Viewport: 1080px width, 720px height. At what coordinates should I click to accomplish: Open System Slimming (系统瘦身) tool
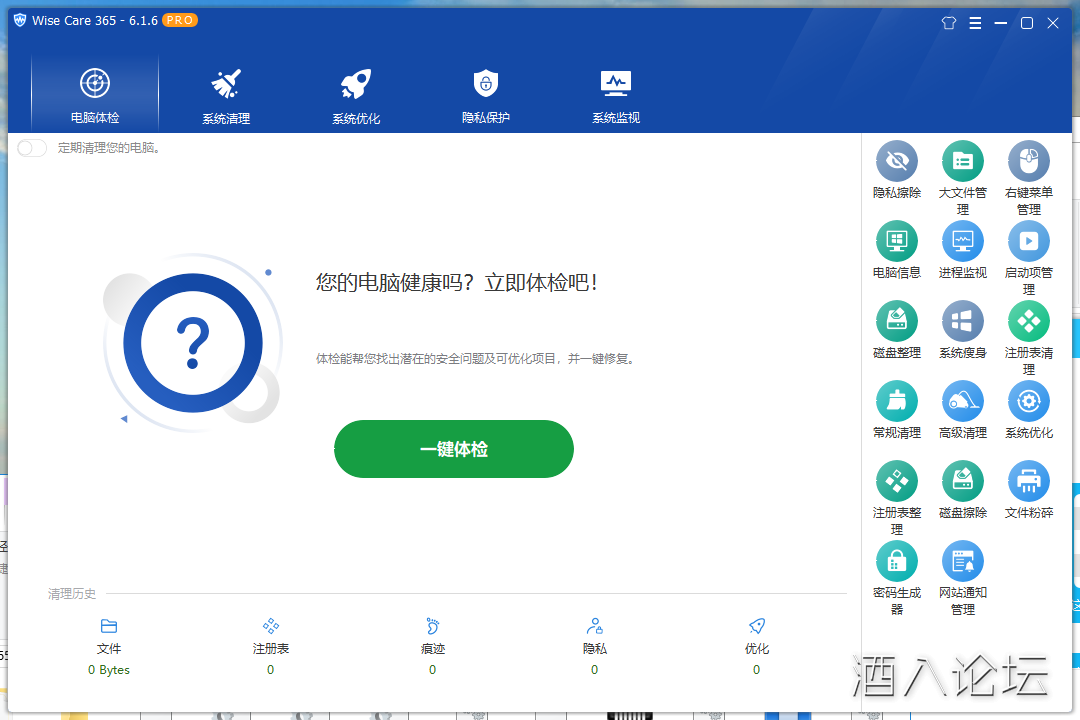pos(962,320)
